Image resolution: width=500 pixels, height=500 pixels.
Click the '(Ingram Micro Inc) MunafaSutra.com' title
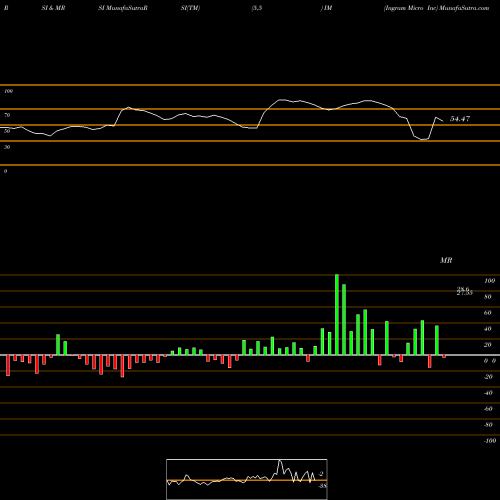(x=437, y=8)
